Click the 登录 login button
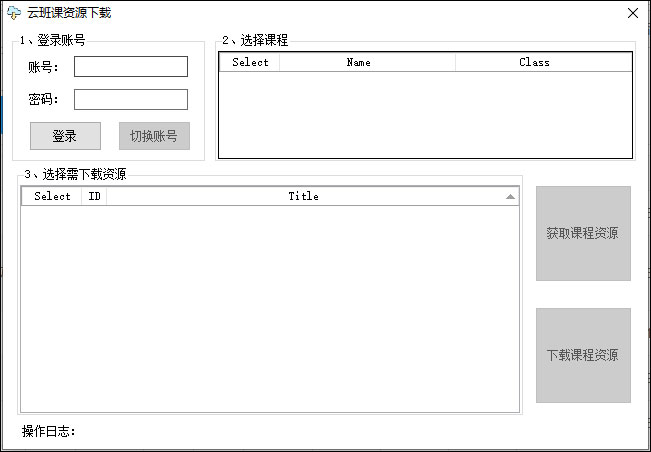 pos(65,136)
